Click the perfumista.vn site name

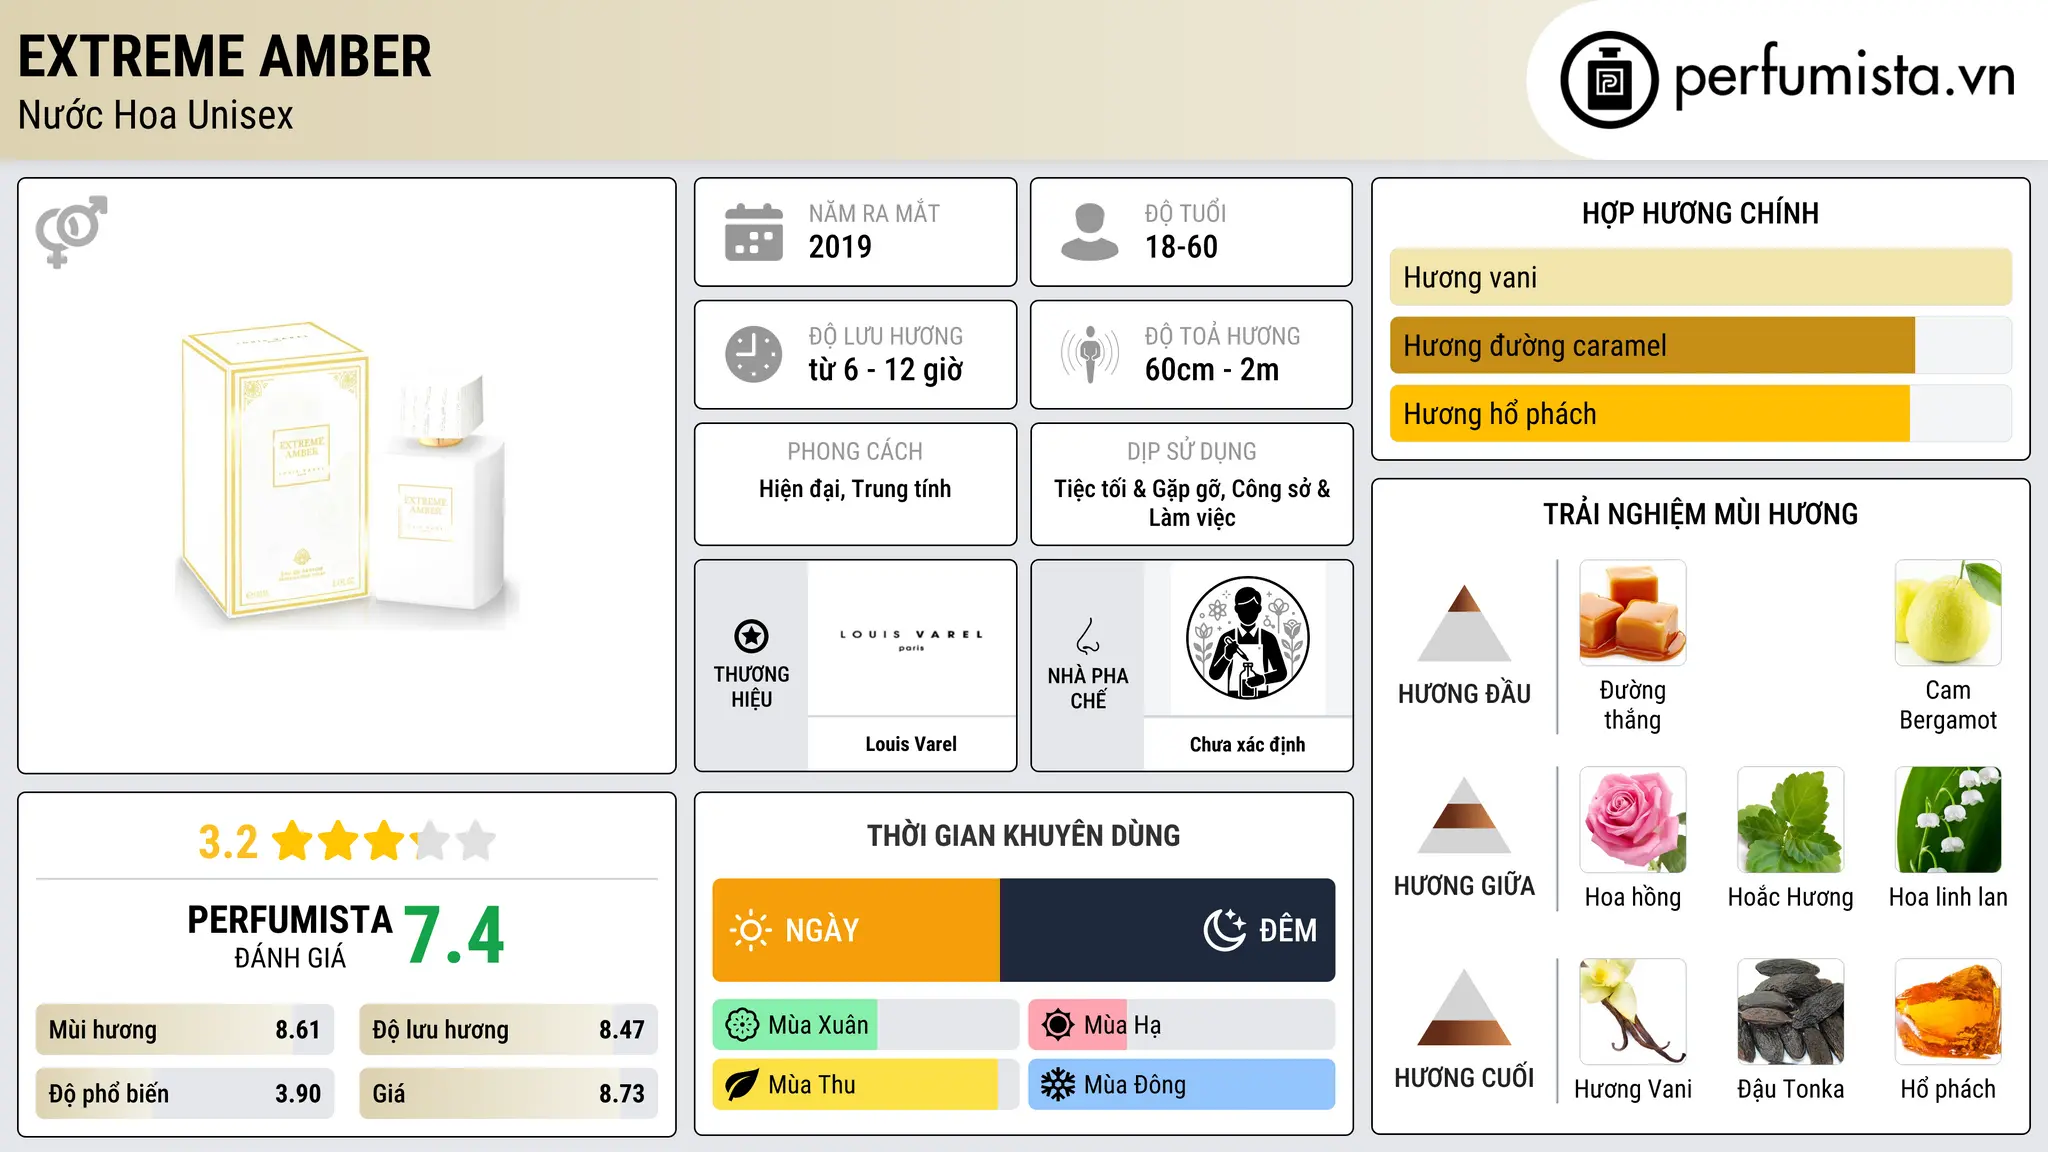coord(1845,77)
